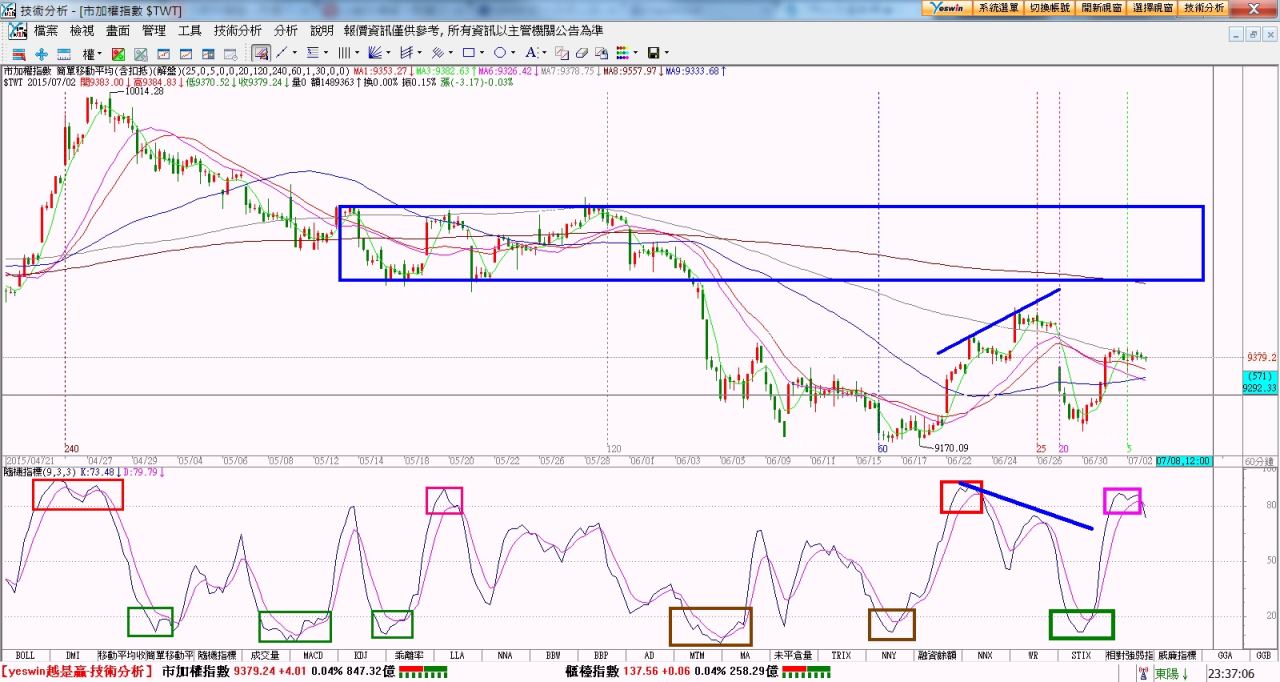The image size is (1280, 682).
Task: Switch to the KDJ indicator tab
Action: click(360, 655)
